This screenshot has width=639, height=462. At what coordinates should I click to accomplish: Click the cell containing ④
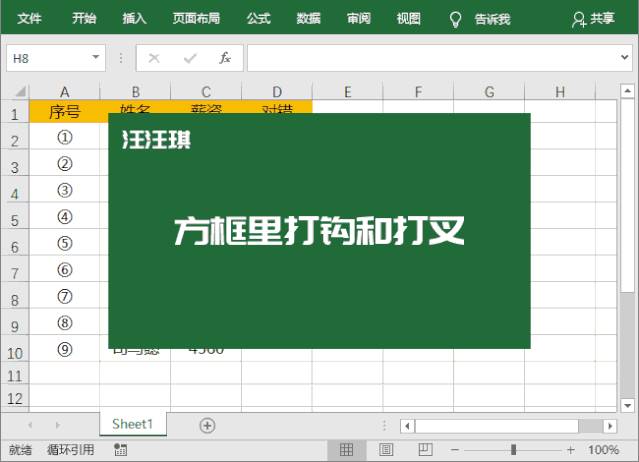(x=64, y=217)
